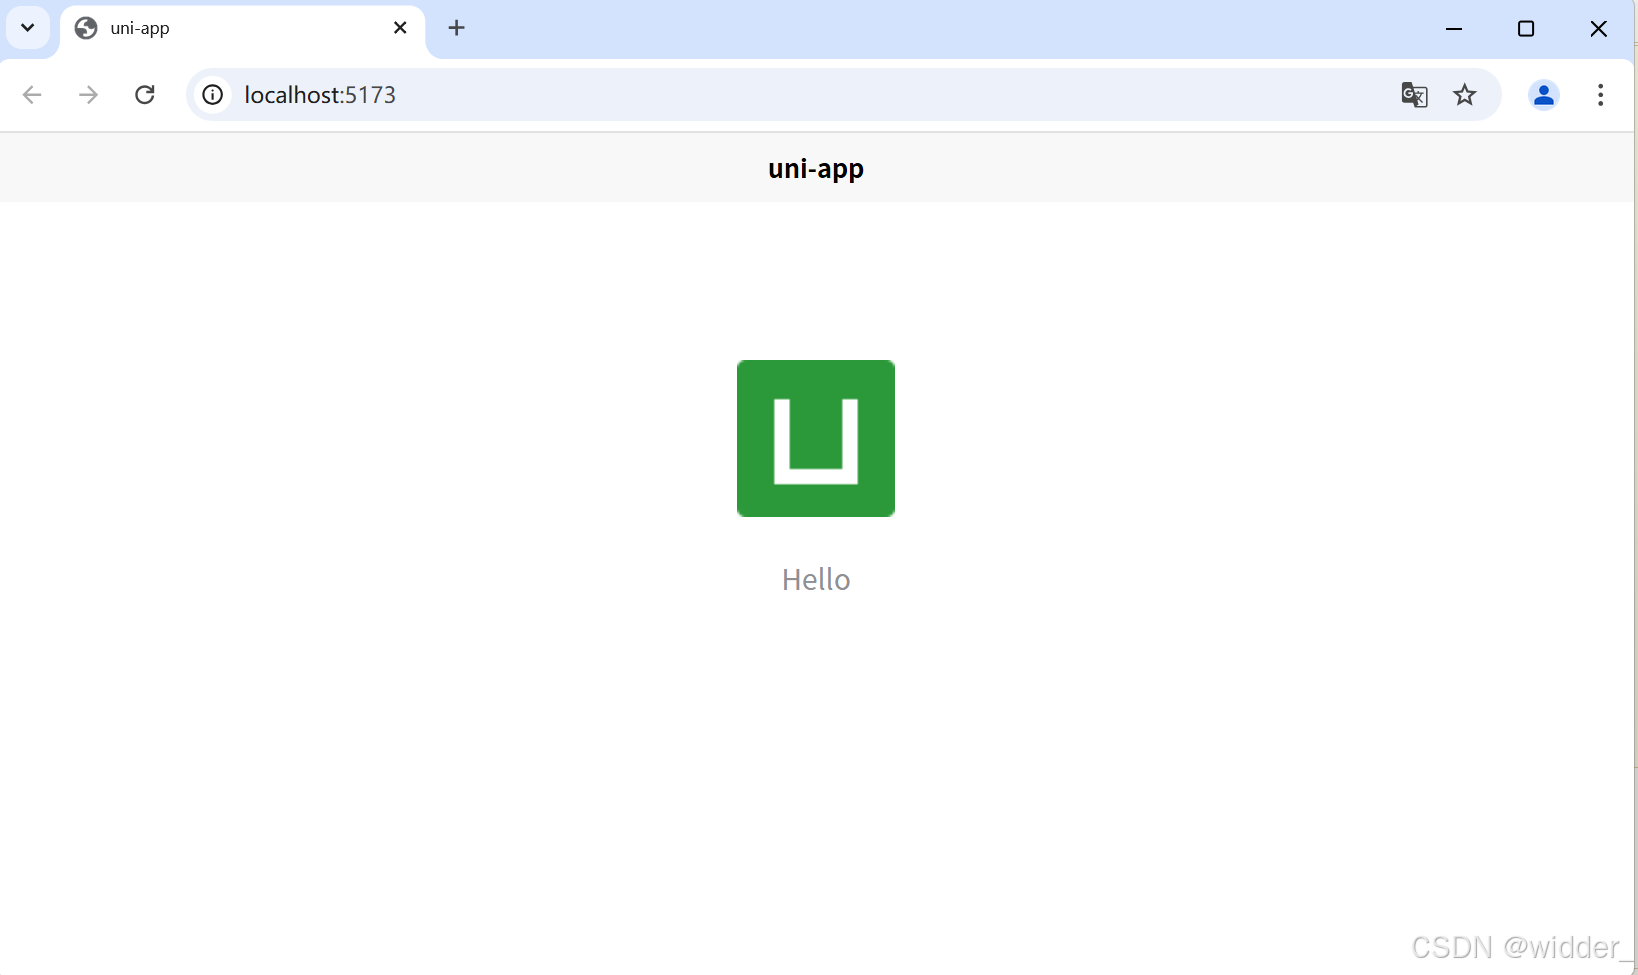
Task: Open Chrome three-dot menu
Action: point(1601,95)
